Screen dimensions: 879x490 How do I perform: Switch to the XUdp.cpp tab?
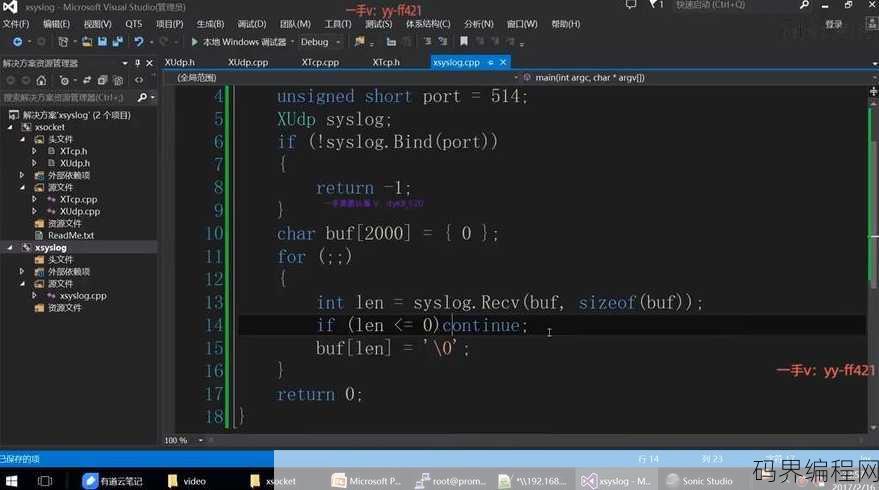248,62
